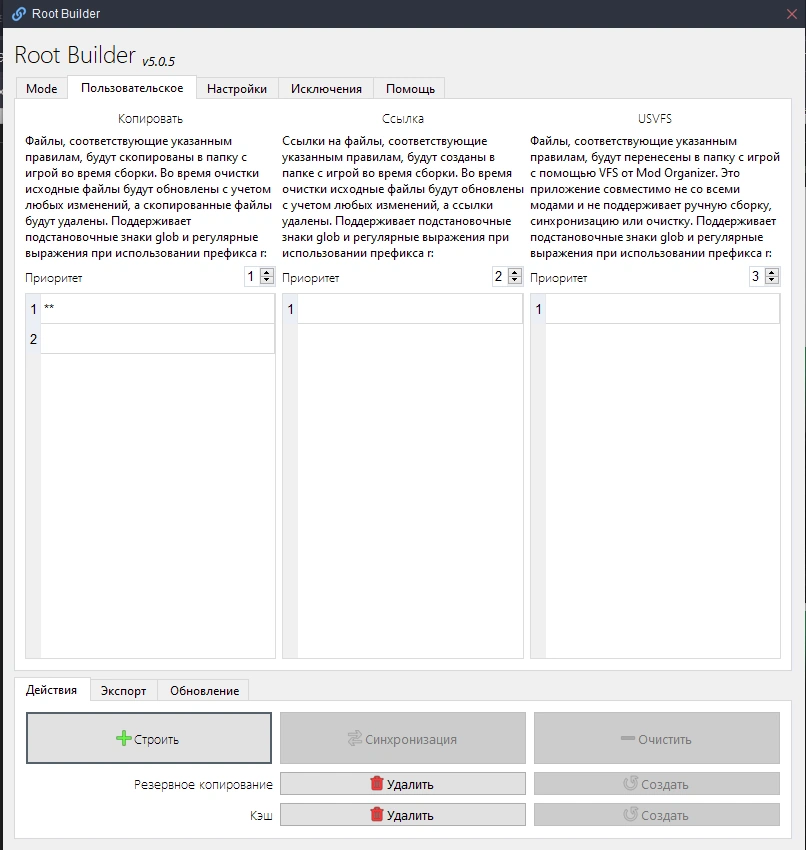Create cache with Кэш Создать button
806x850 pixels.
657,815
